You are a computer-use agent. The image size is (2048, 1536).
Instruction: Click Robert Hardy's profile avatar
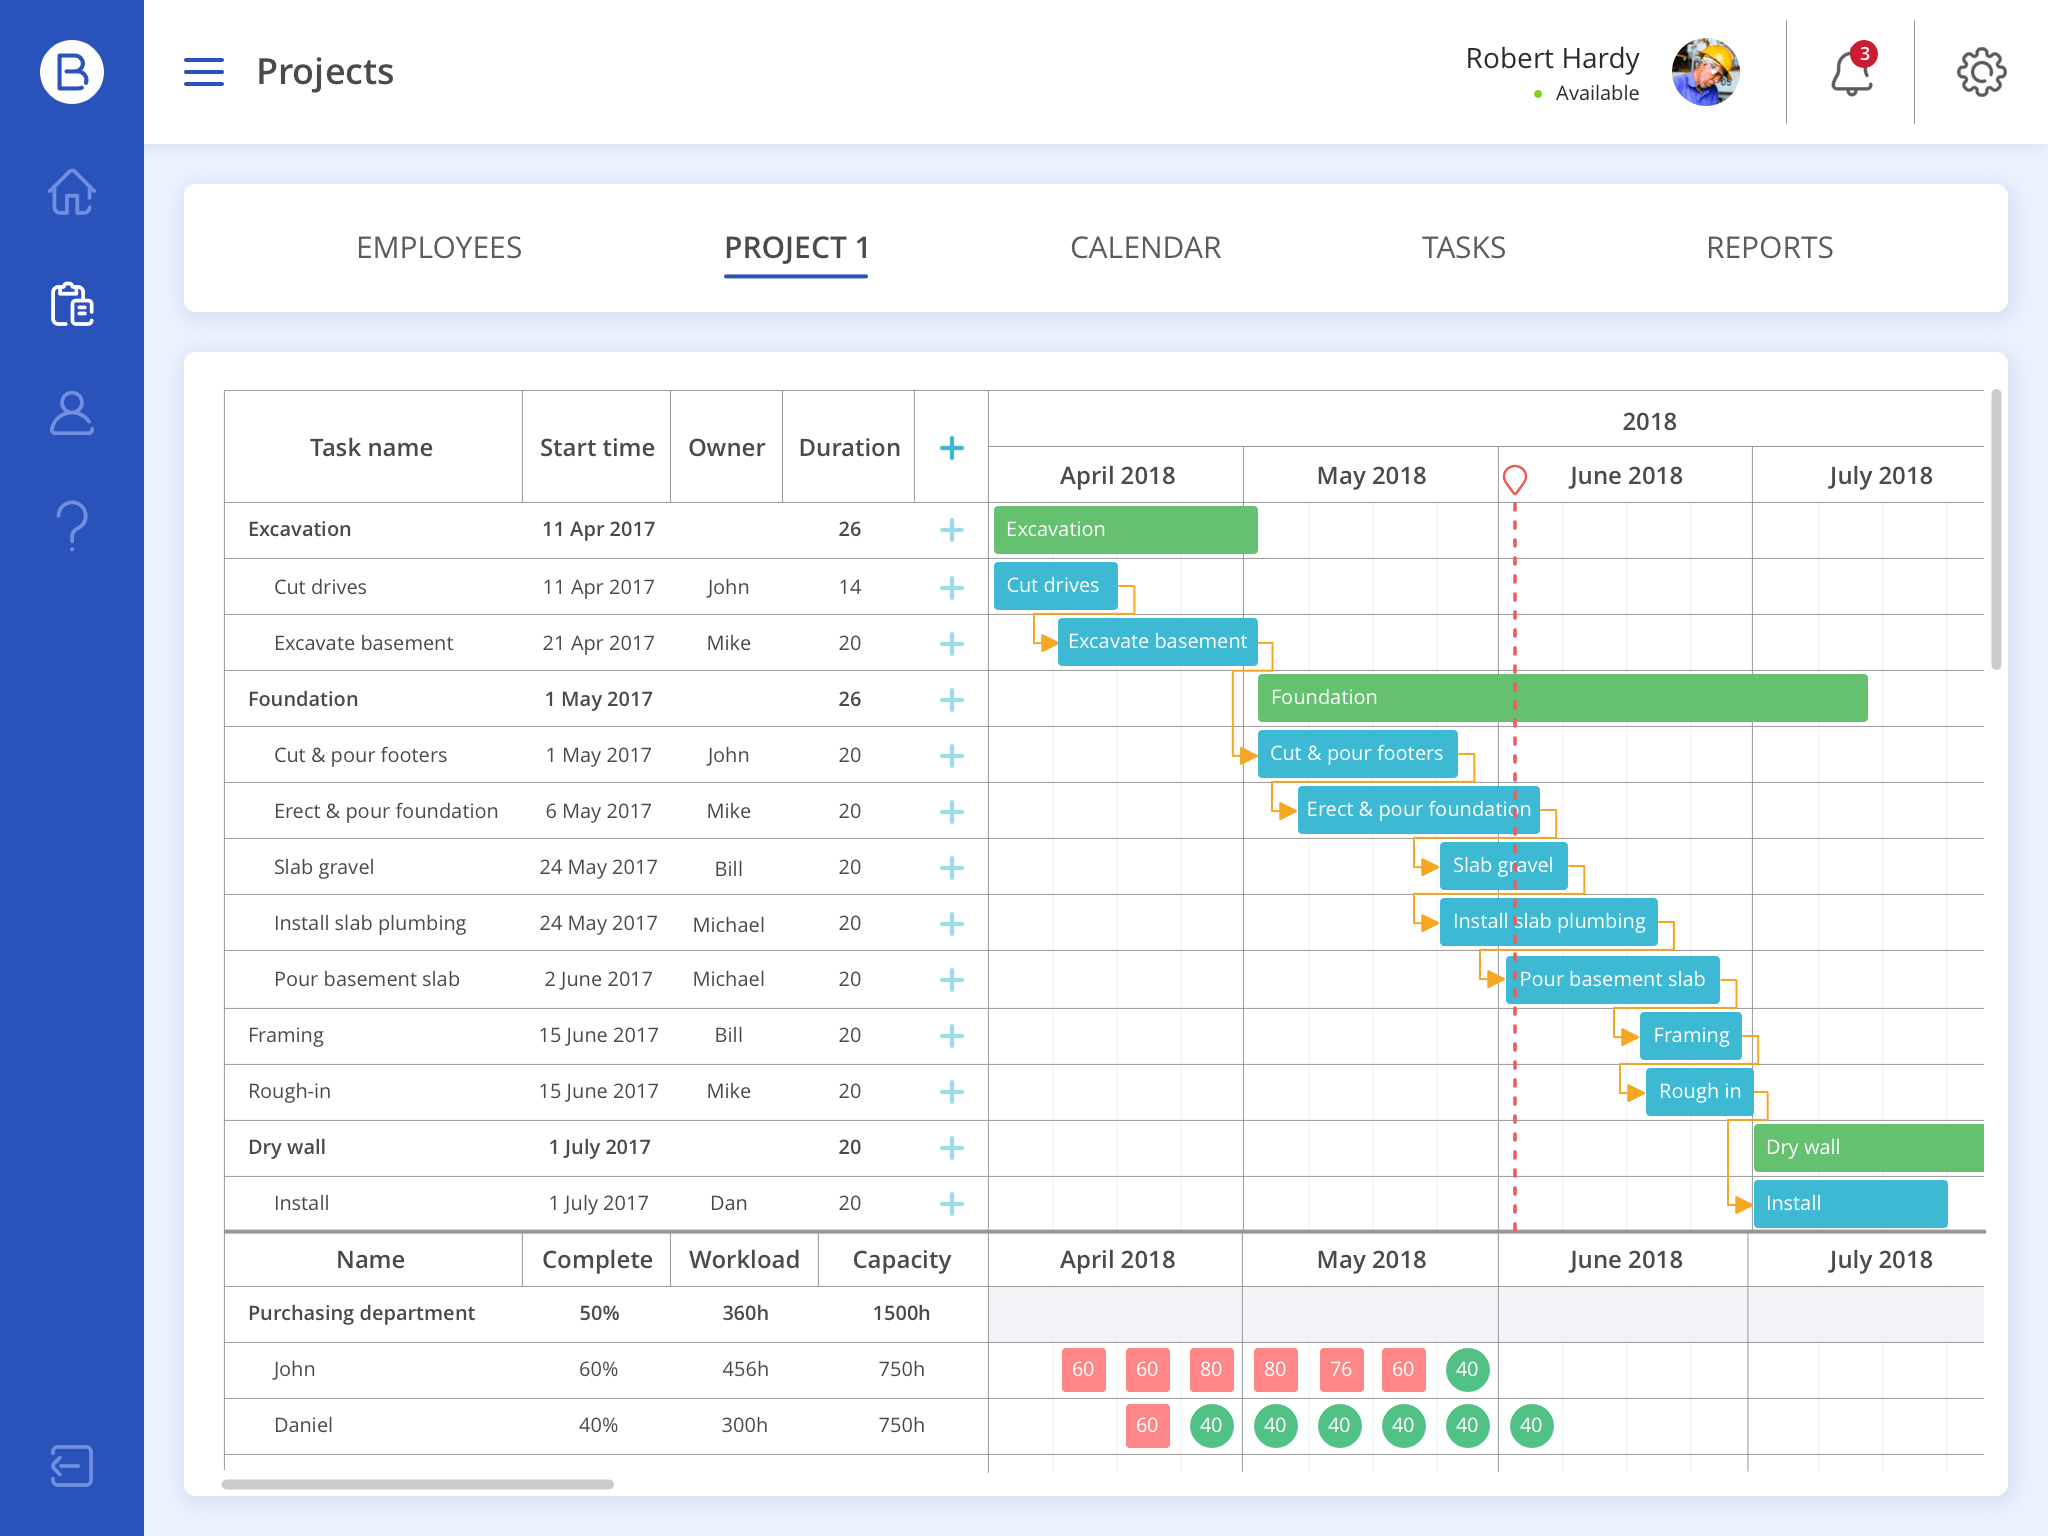click(x=1705, y=71)
